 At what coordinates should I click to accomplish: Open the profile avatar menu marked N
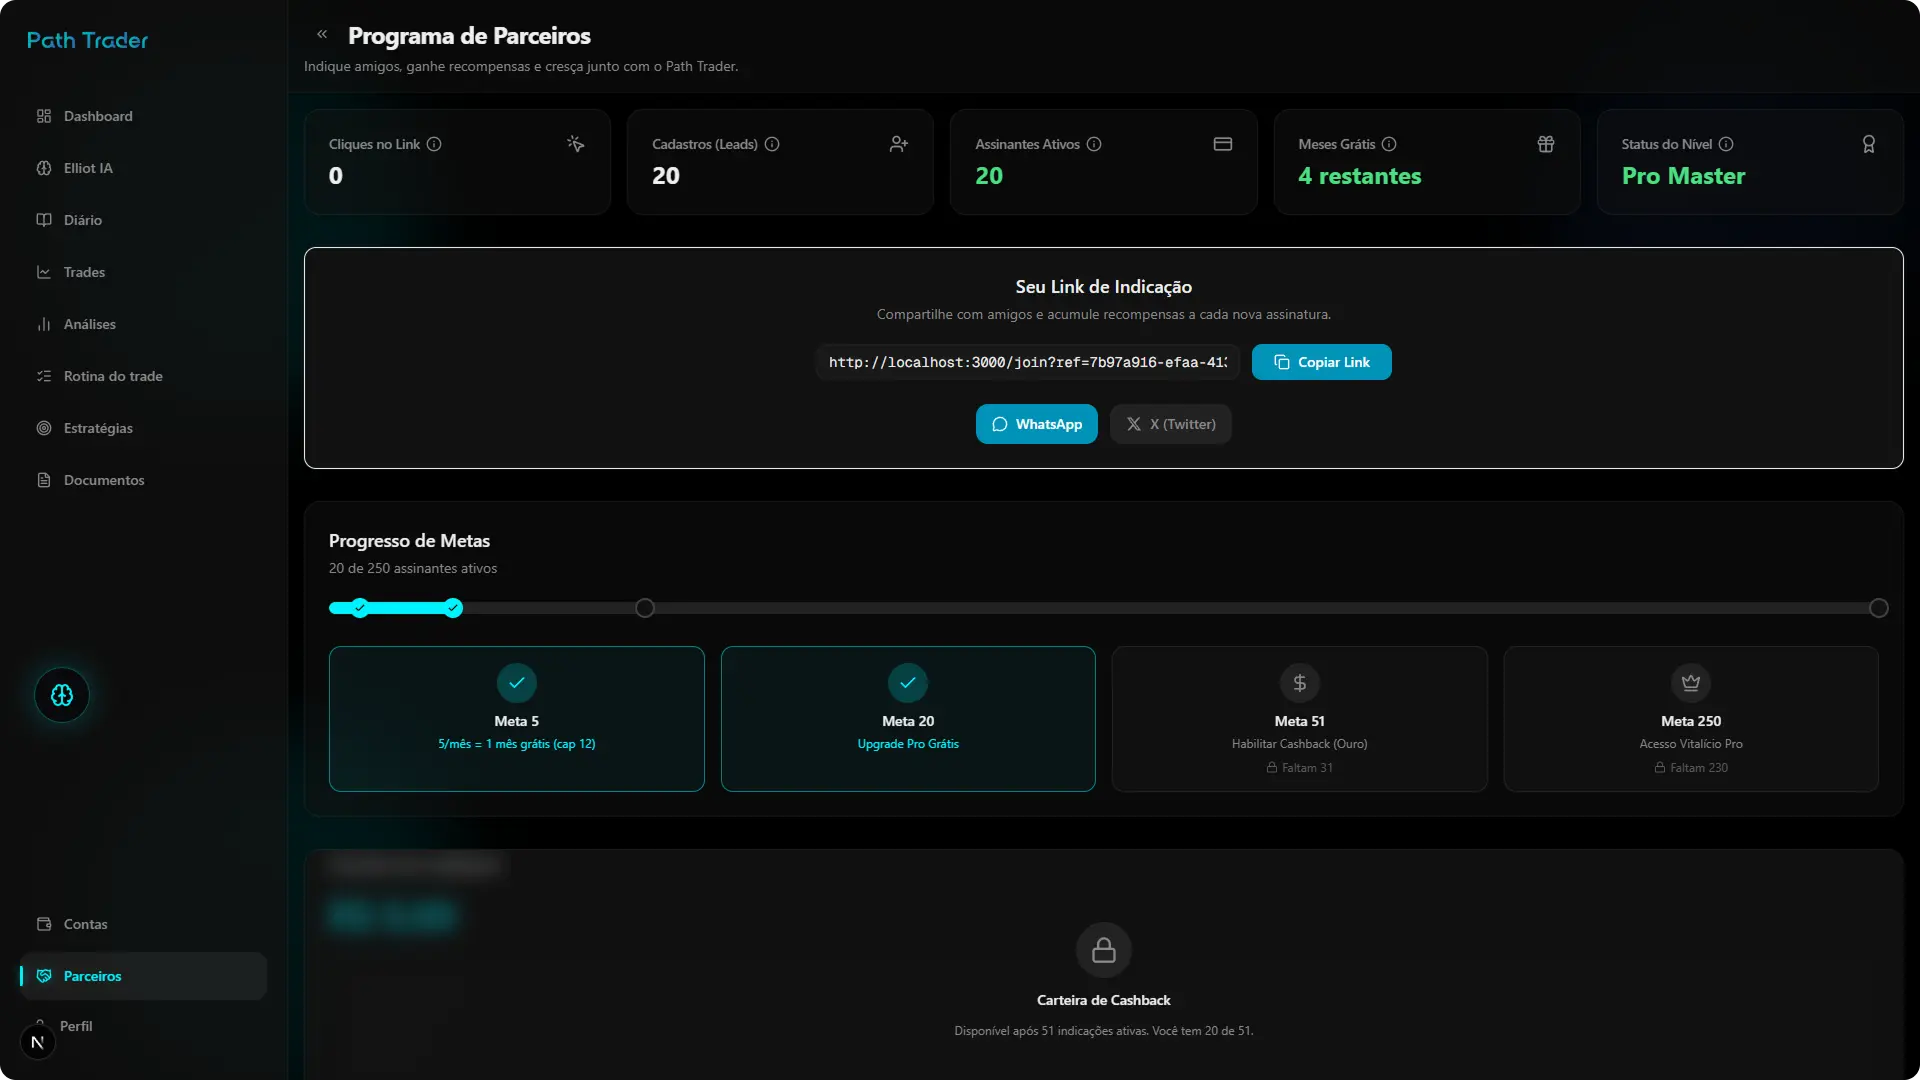pos(38,1041)
